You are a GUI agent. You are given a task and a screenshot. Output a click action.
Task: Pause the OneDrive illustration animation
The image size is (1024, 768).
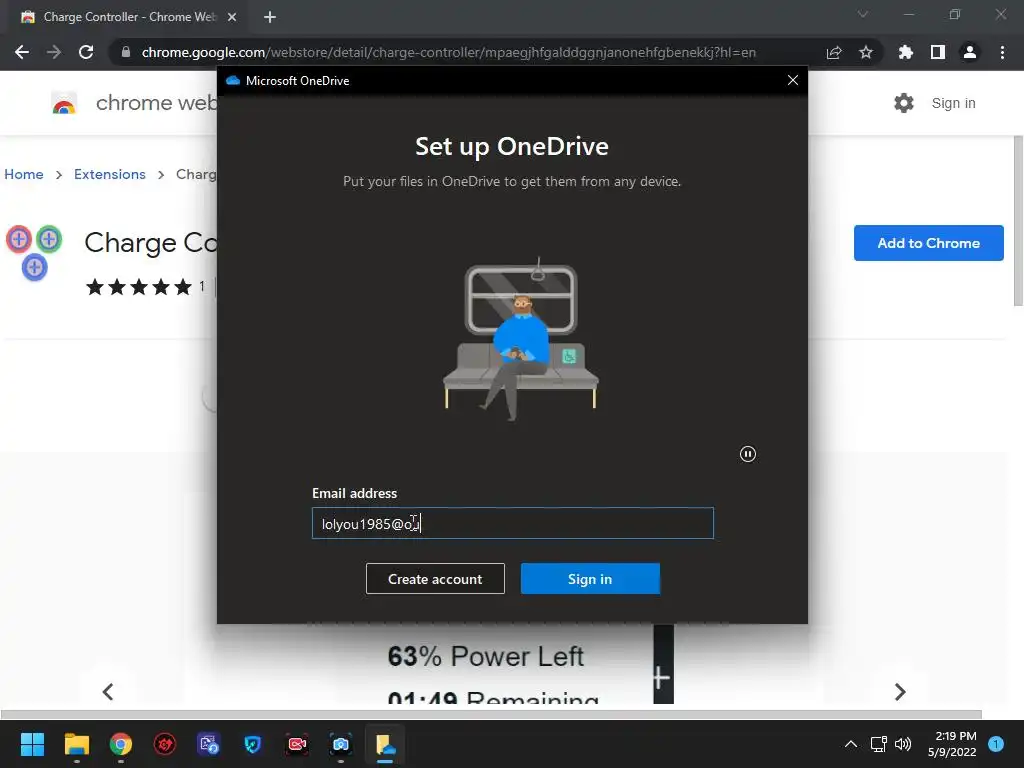[748, 454]
